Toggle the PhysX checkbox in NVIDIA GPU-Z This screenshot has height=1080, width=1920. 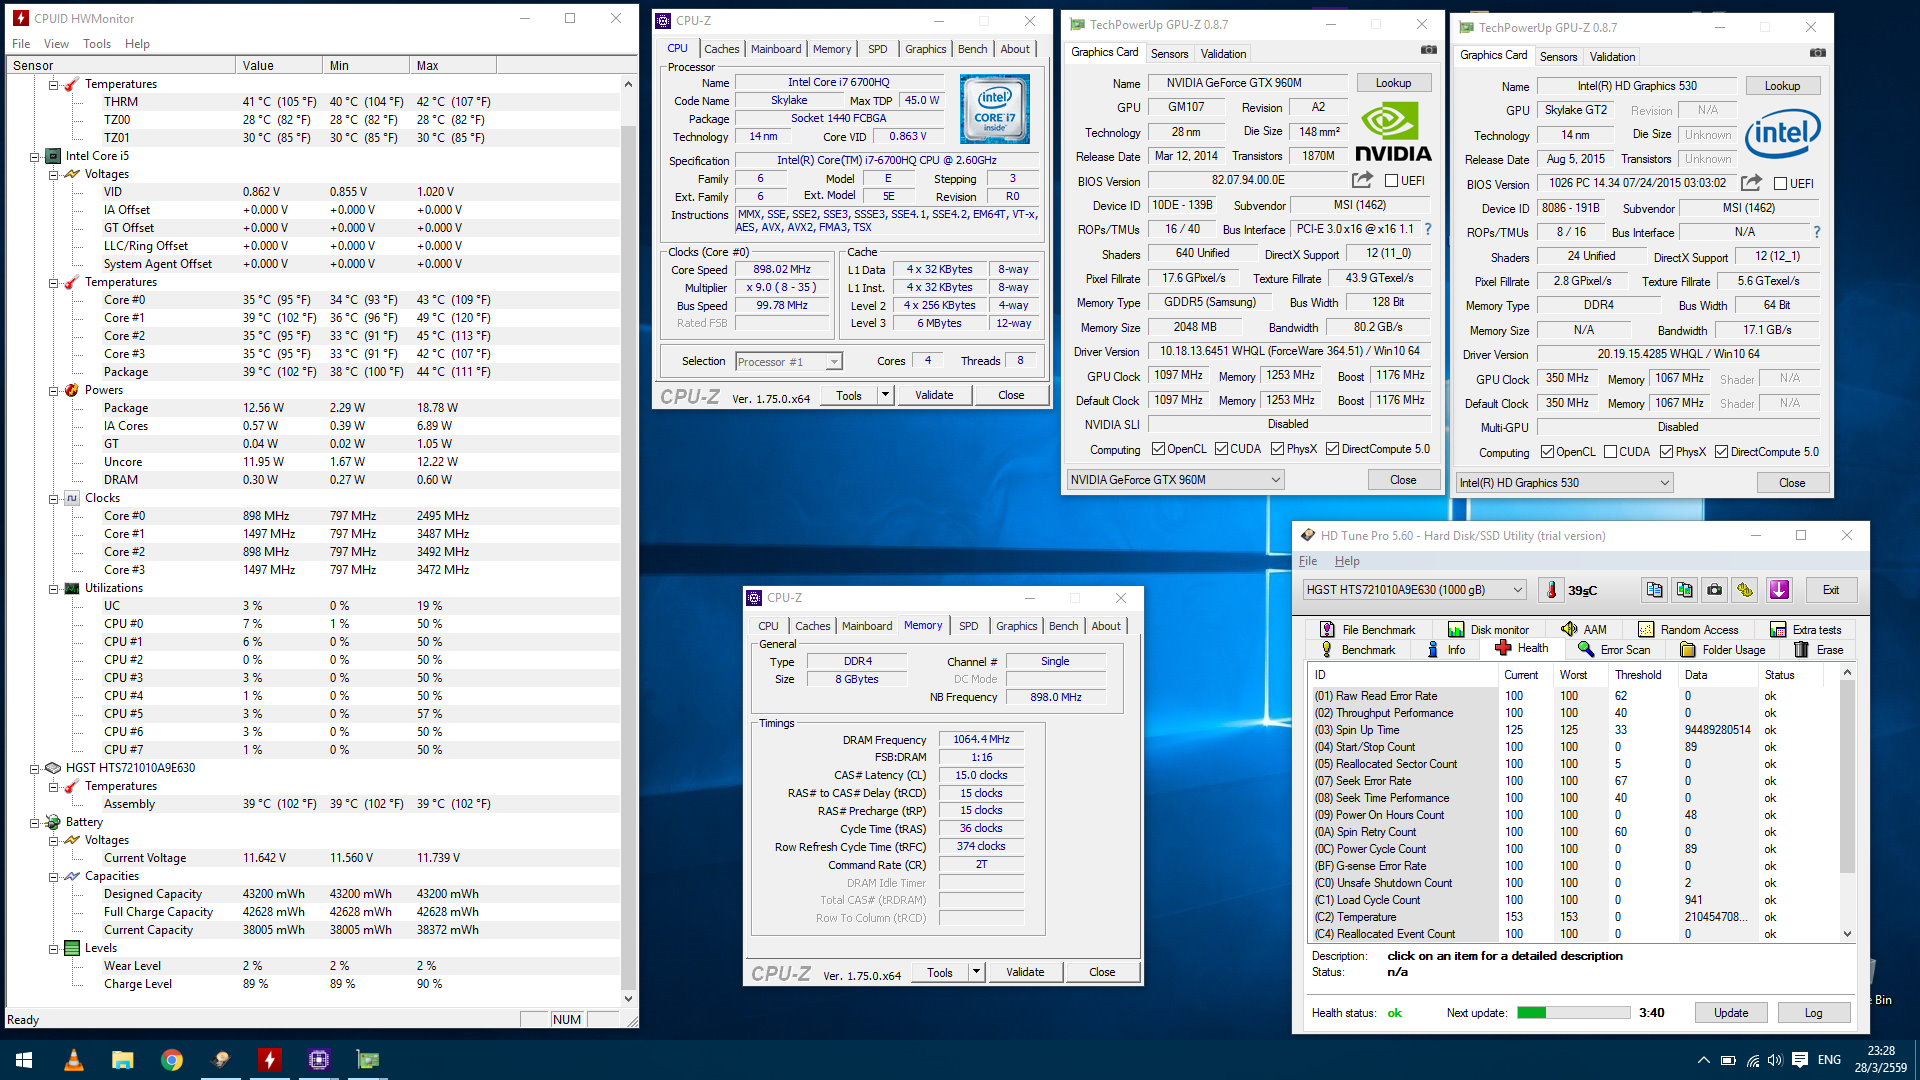coord(1277,449)
